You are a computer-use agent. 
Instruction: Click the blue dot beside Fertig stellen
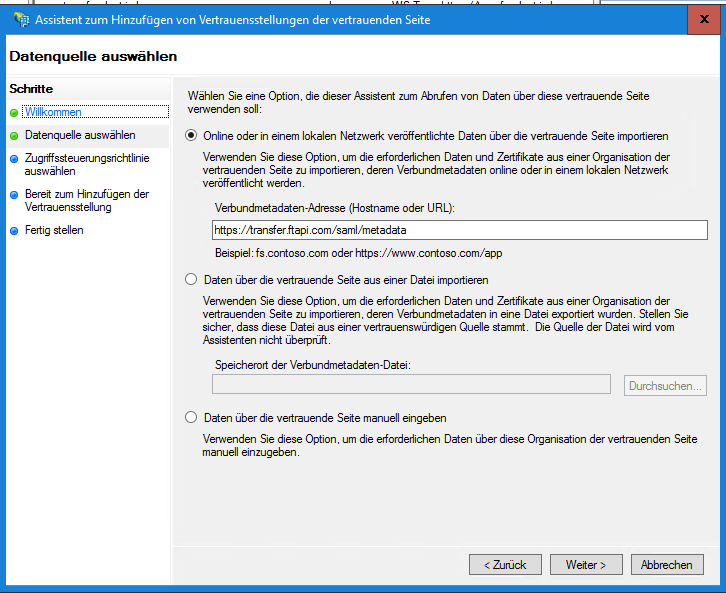click(x=14, y=231)
